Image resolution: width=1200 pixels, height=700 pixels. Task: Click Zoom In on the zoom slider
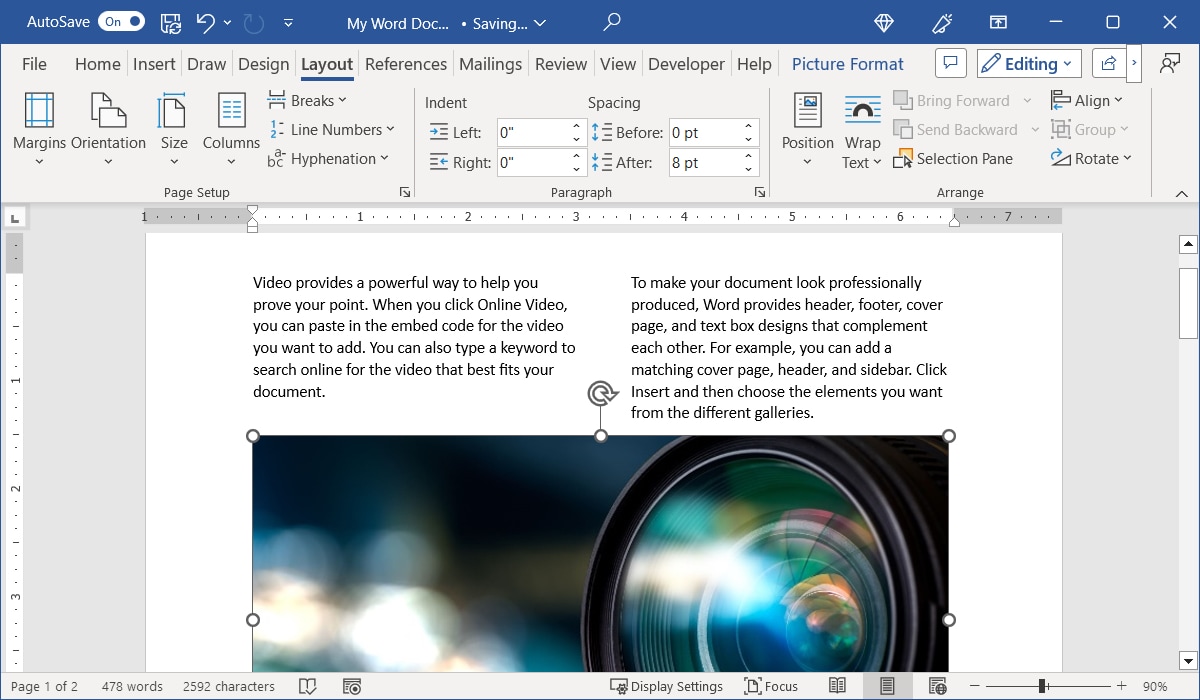click(1121, 686)
